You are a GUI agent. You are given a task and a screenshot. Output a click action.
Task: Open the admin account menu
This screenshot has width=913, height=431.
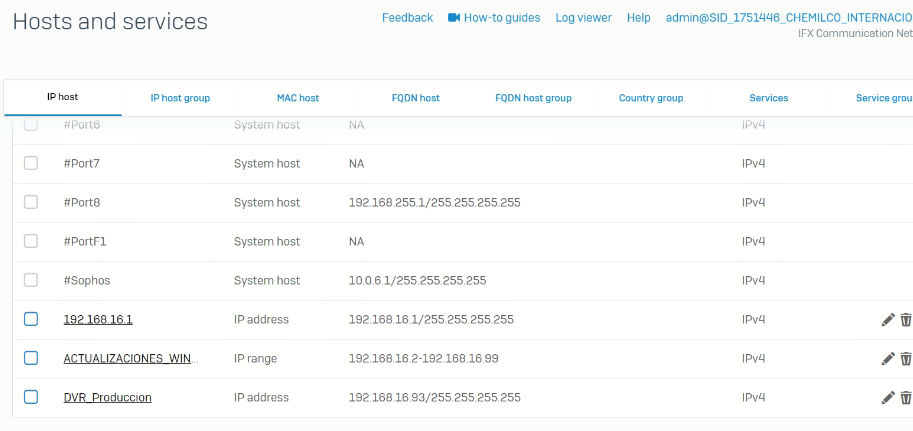(x=788, y=17)
